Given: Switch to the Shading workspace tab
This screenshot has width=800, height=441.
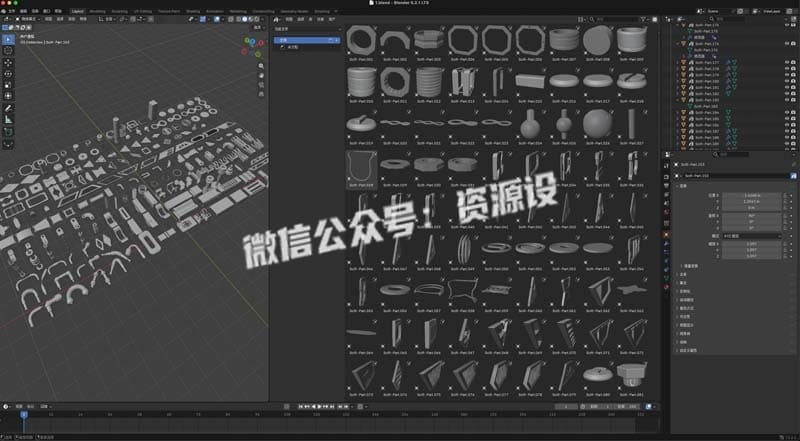Looking at the screenshot, I should [x=193, y=11].
